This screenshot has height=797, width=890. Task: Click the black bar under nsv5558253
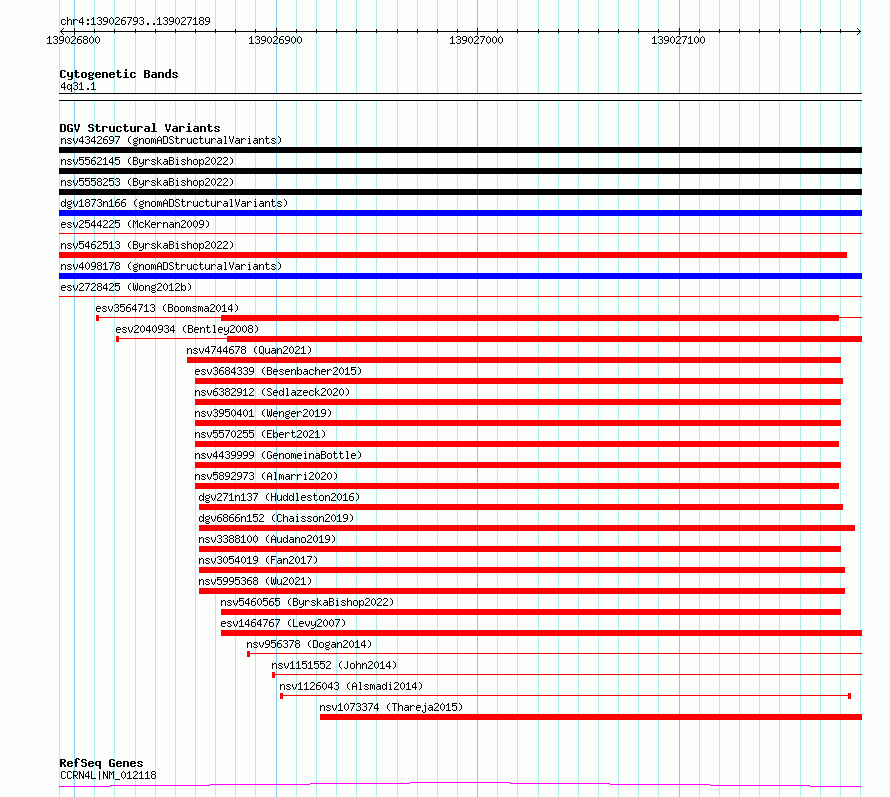(x=460, y=192)
